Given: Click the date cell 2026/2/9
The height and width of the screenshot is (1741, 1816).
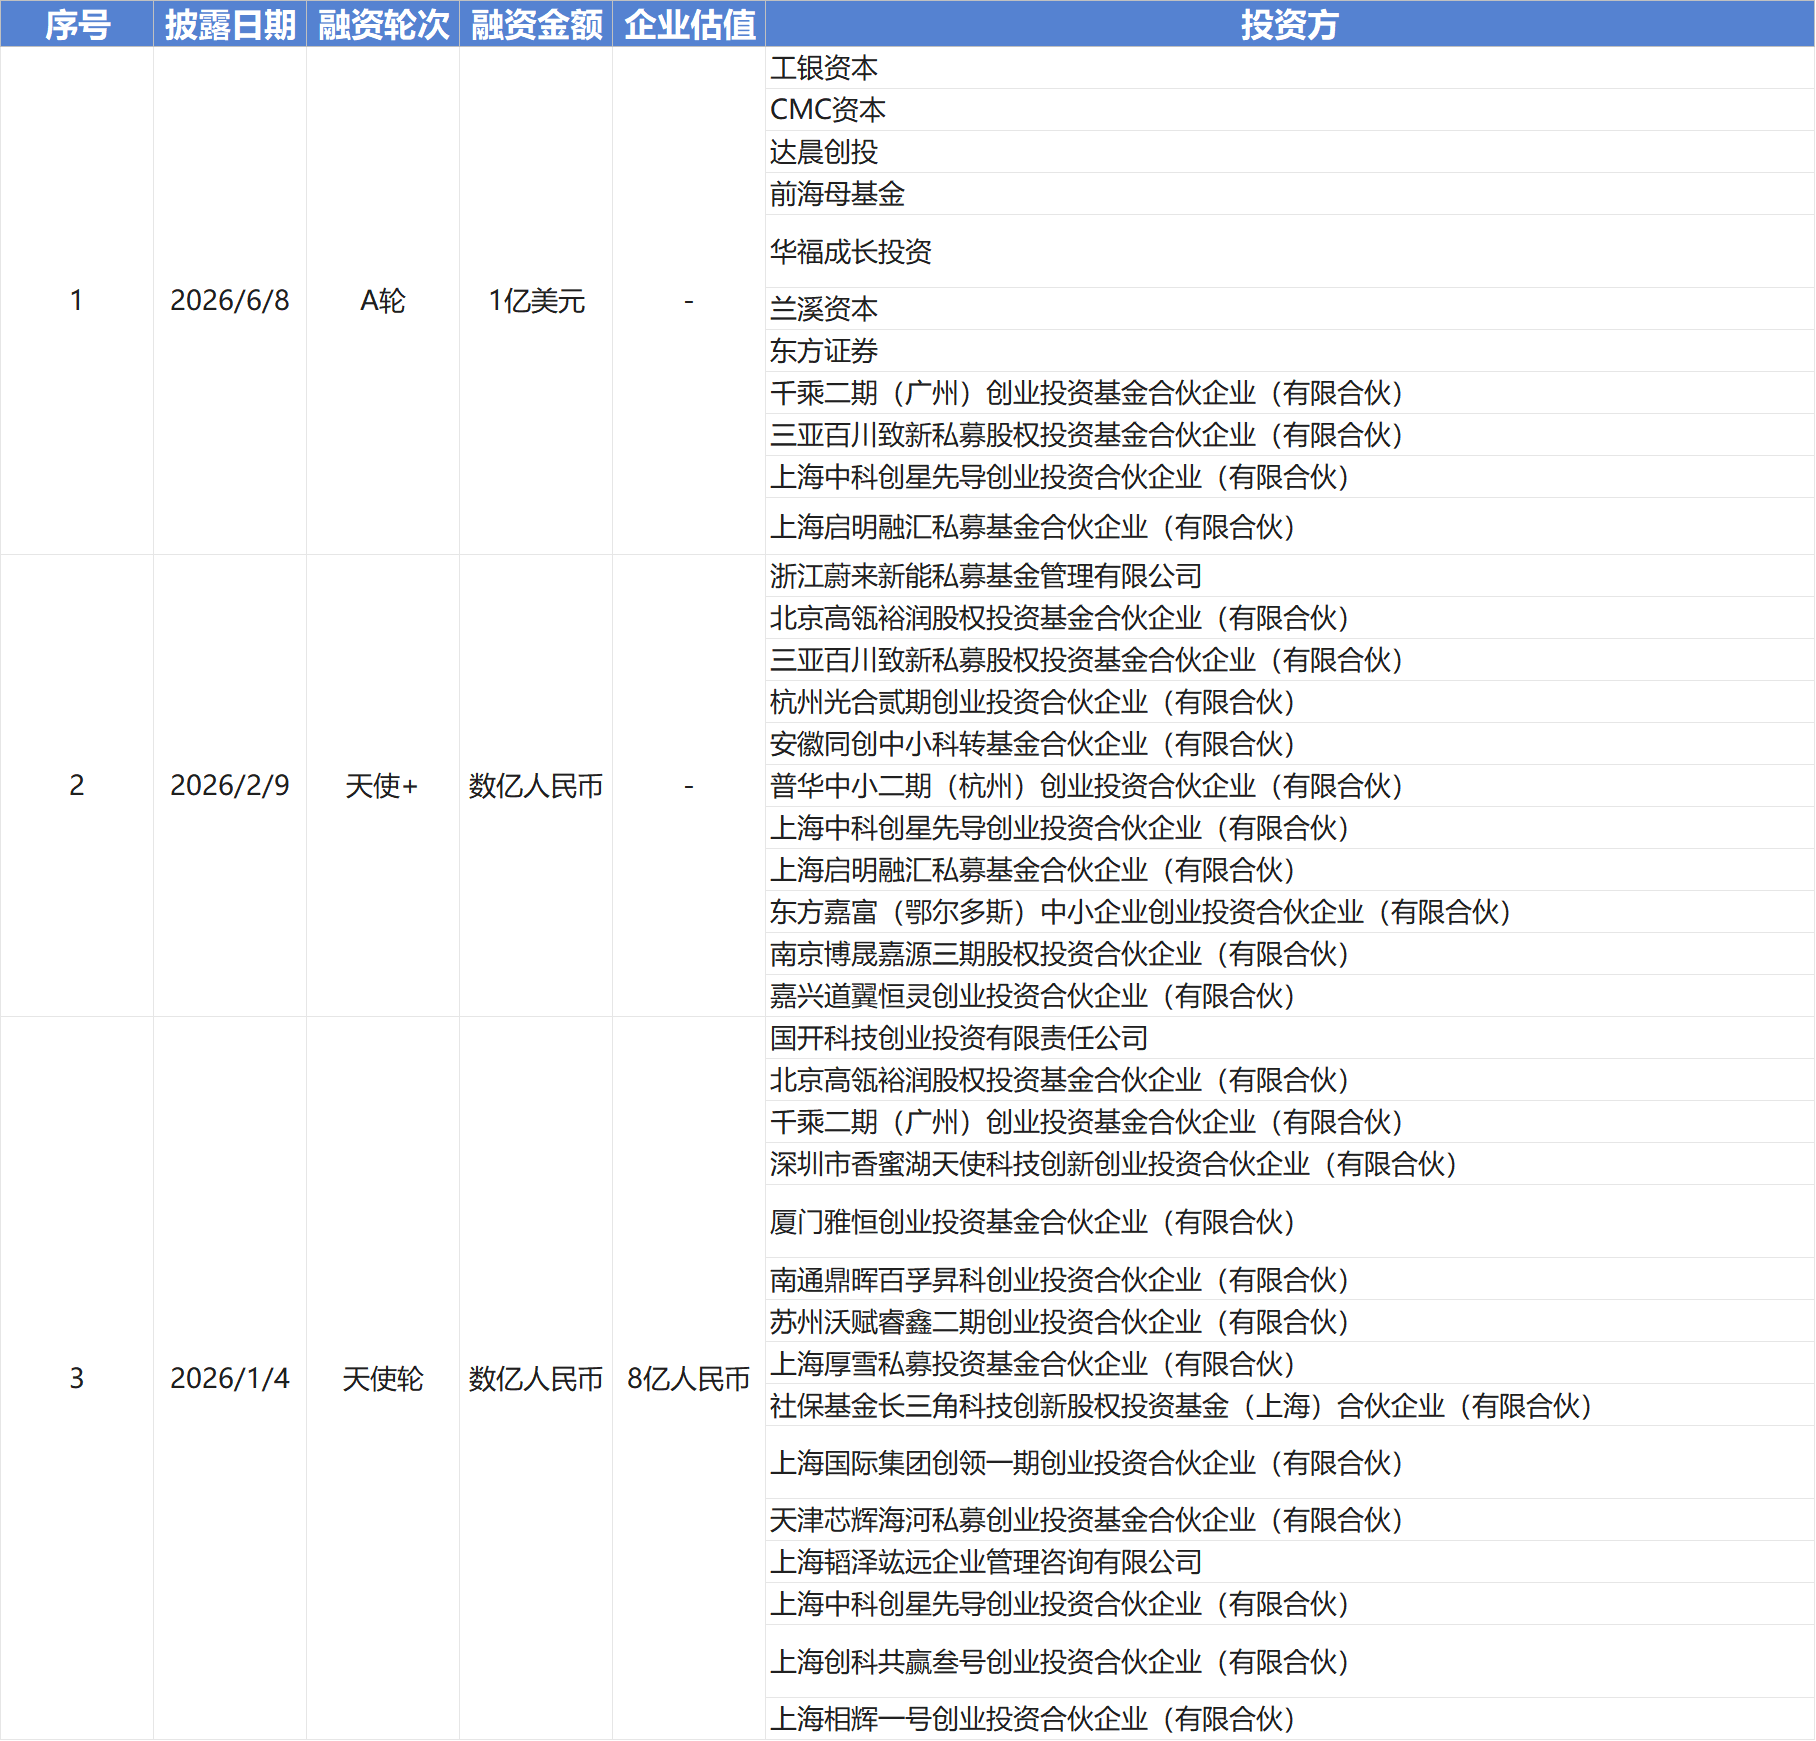Looking at the screenshot, I should click(x=230, y=785).
